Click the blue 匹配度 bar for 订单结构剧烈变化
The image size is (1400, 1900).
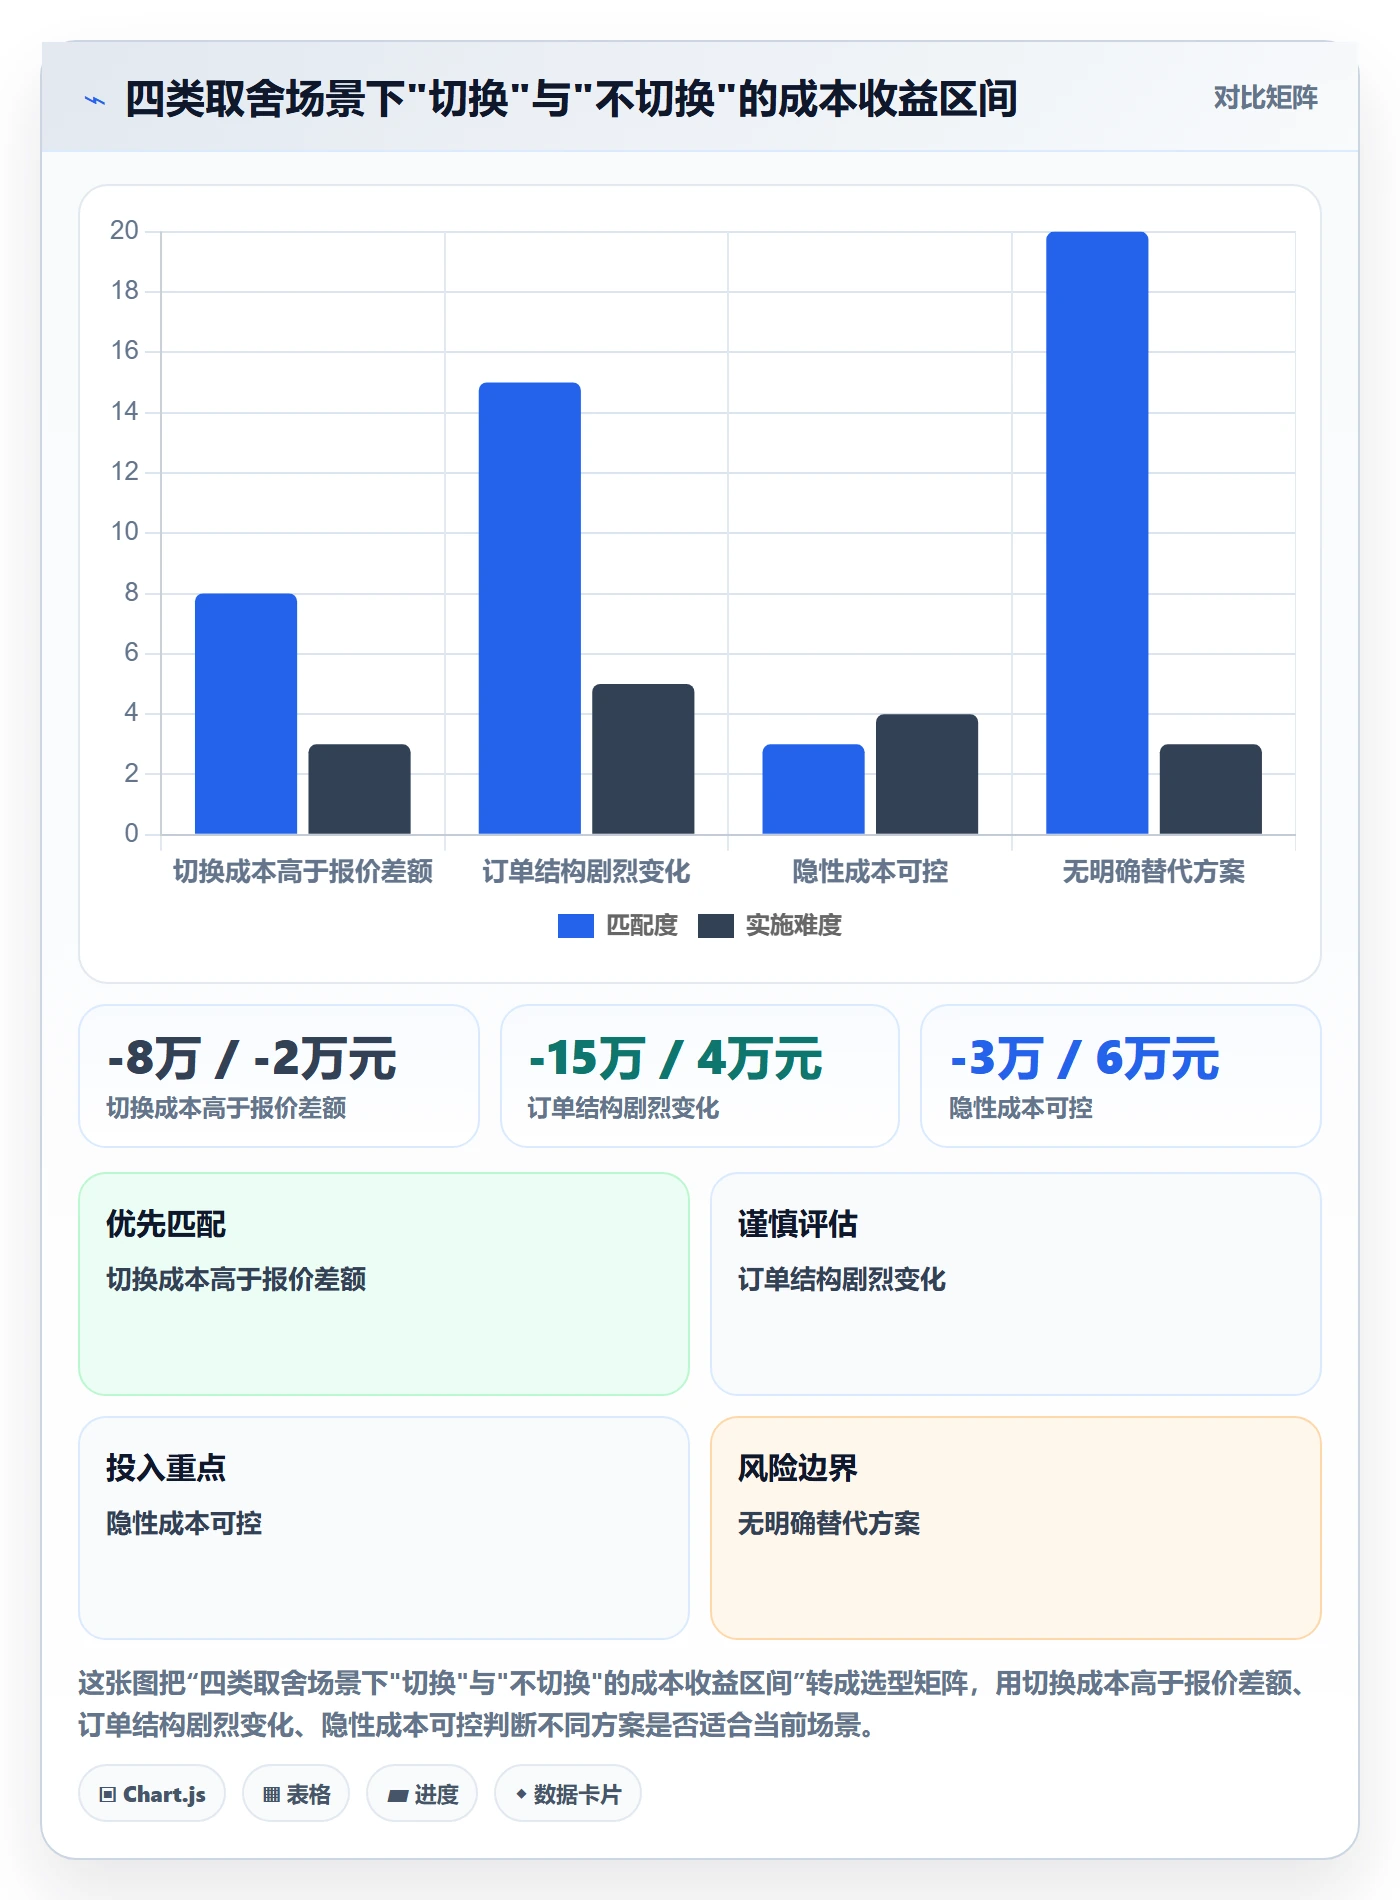[x=530, y=608]
